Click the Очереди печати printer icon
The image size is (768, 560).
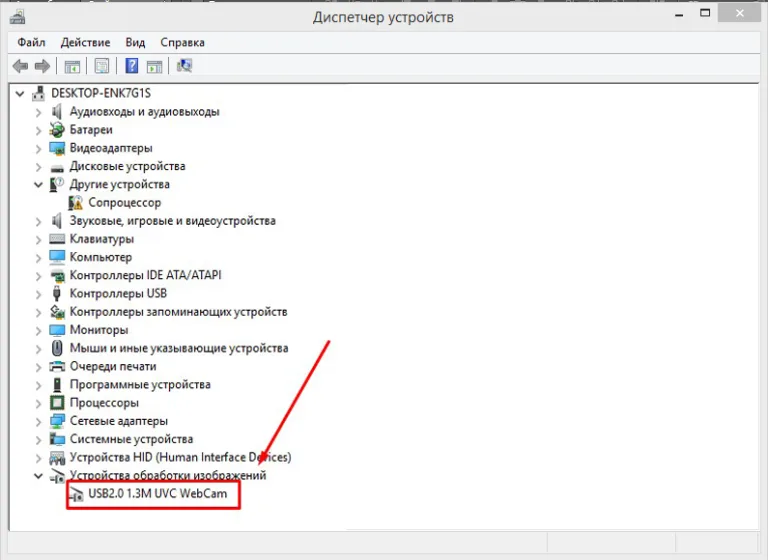tap(57, 366)
